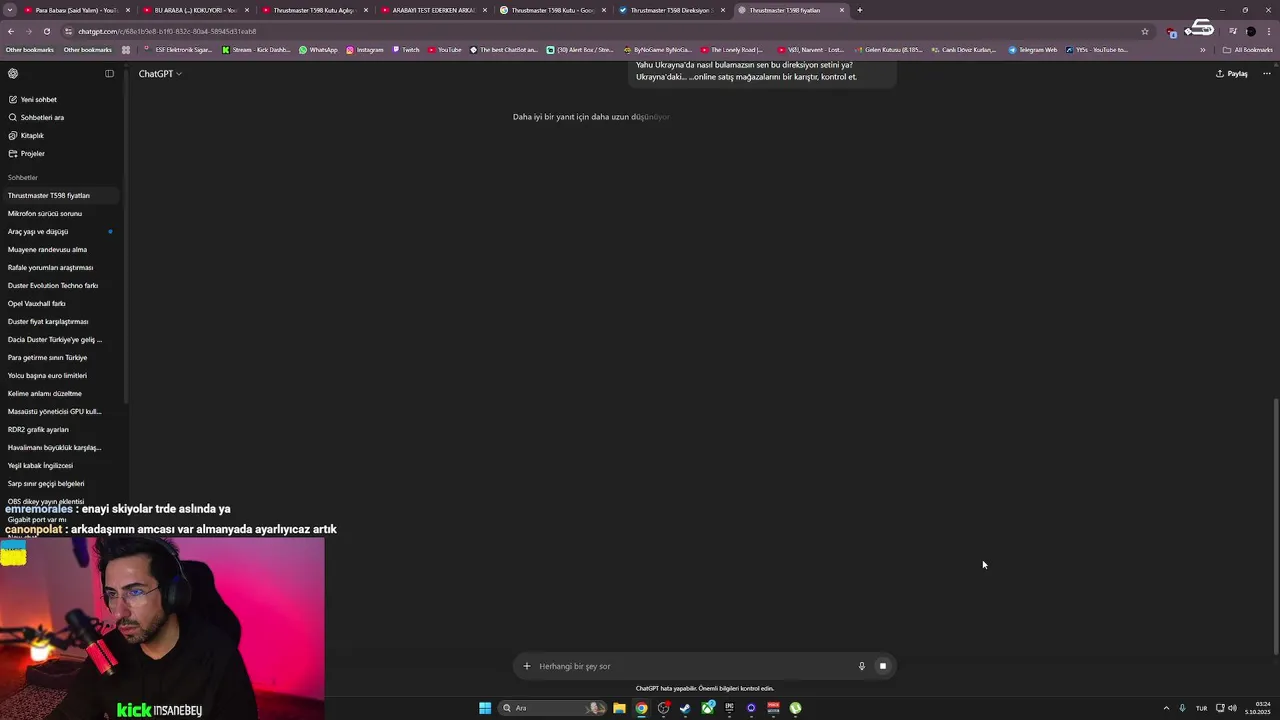Open the Windows Start menu
Image resolution: width=1280 pixels, height=720 pixels.
click(x=485, y=708)
